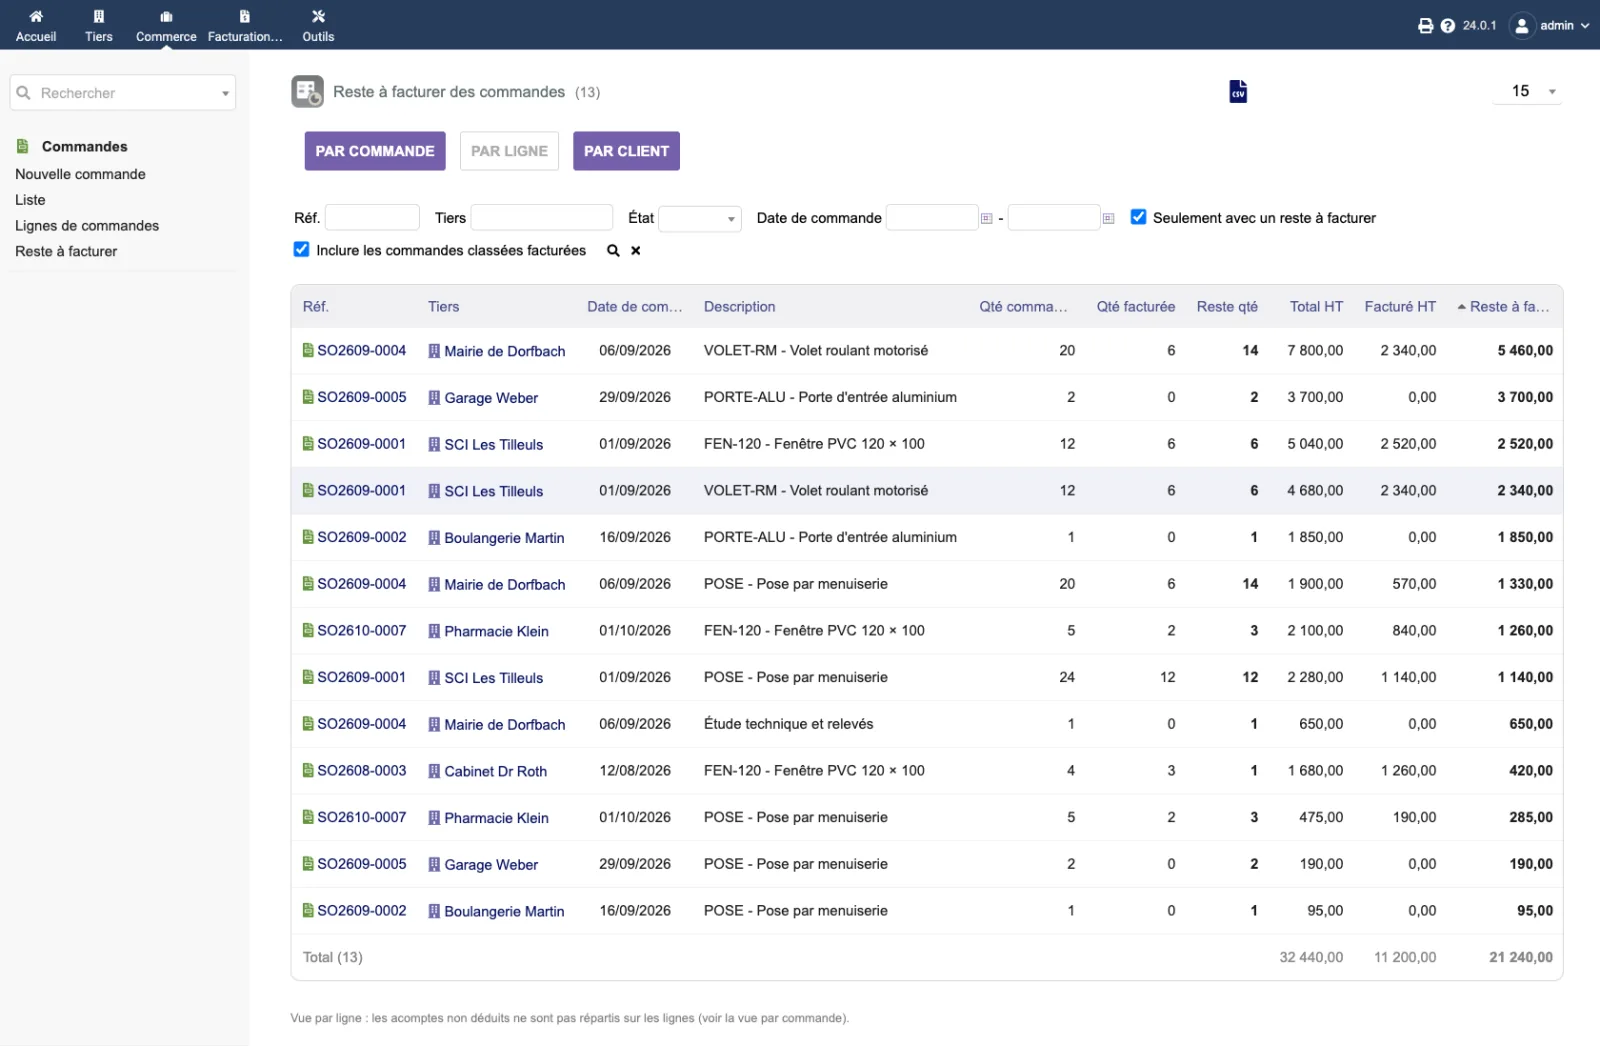Focus the Tiers filter field
Image resolution: width=1600 pixels, height=1046 pixels.
pyautogui.click(x=541, y=218)
